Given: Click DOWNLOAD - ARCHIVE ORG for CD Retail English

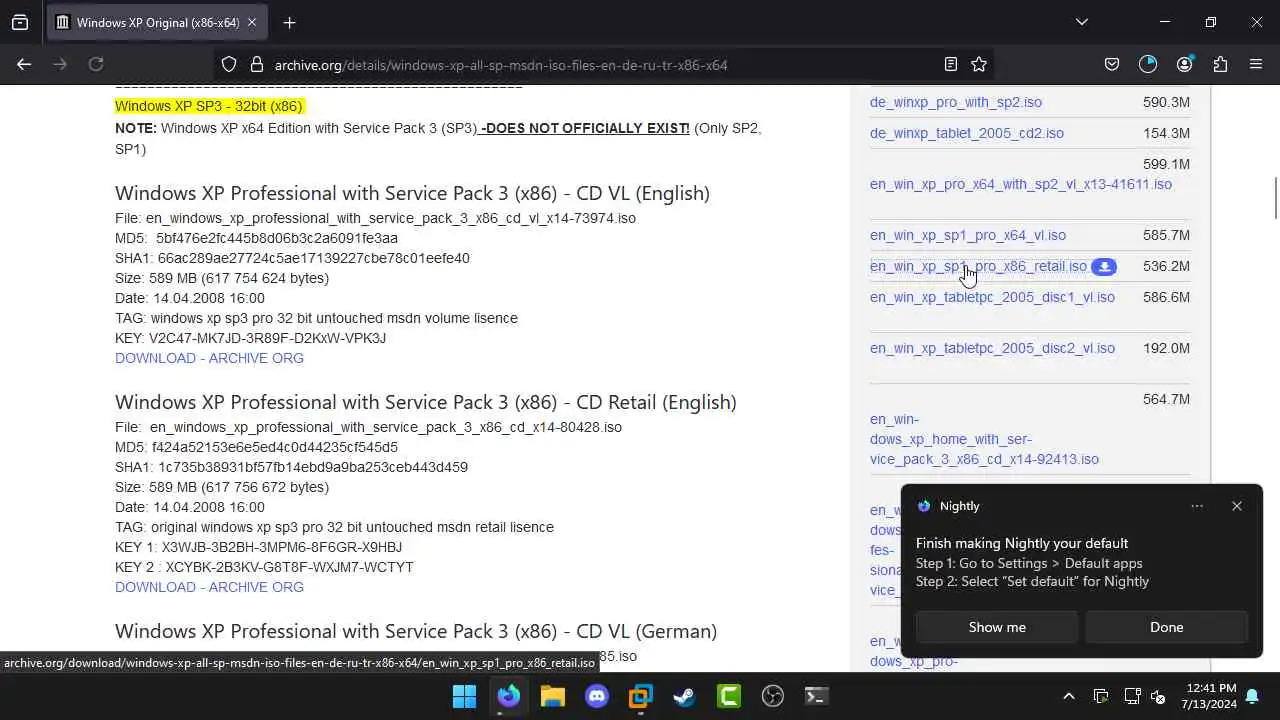Looking at the screenshot, I should [x=209, y=587].
